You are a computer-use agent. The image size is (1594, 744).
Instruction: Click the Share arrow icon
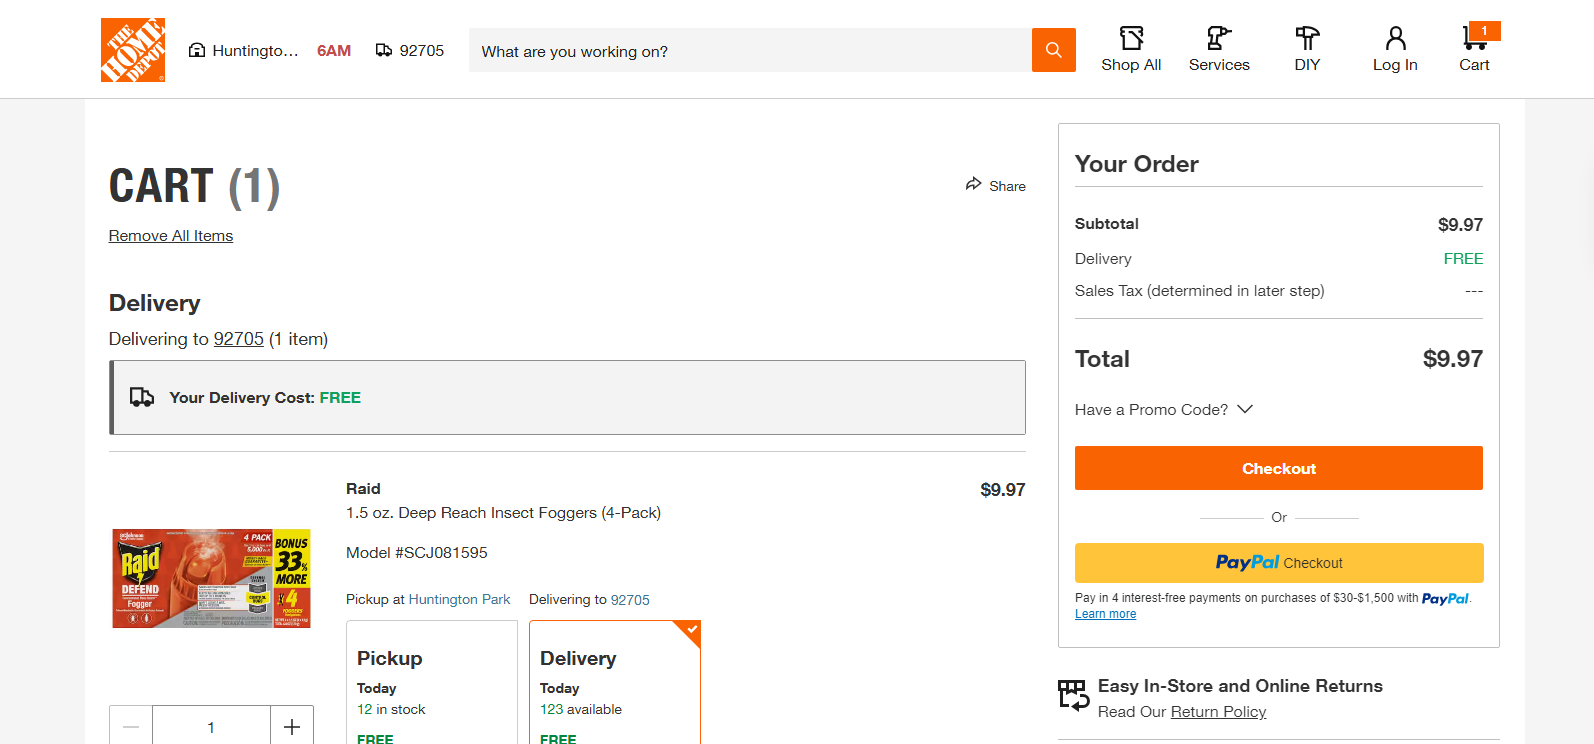(973, 184)
